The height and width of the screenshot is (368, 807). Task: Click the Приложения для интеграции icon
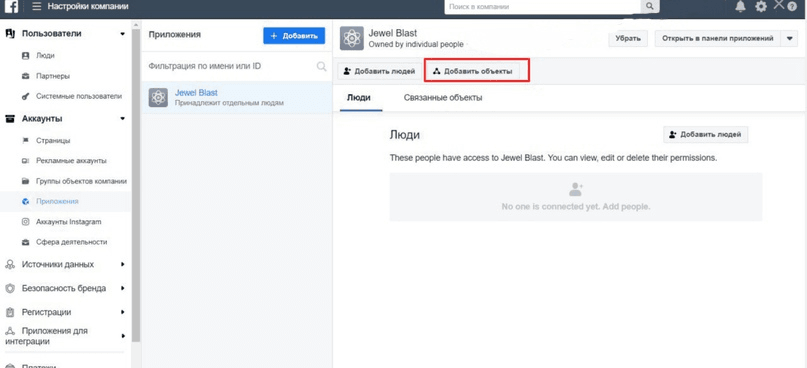coord(10,331)
